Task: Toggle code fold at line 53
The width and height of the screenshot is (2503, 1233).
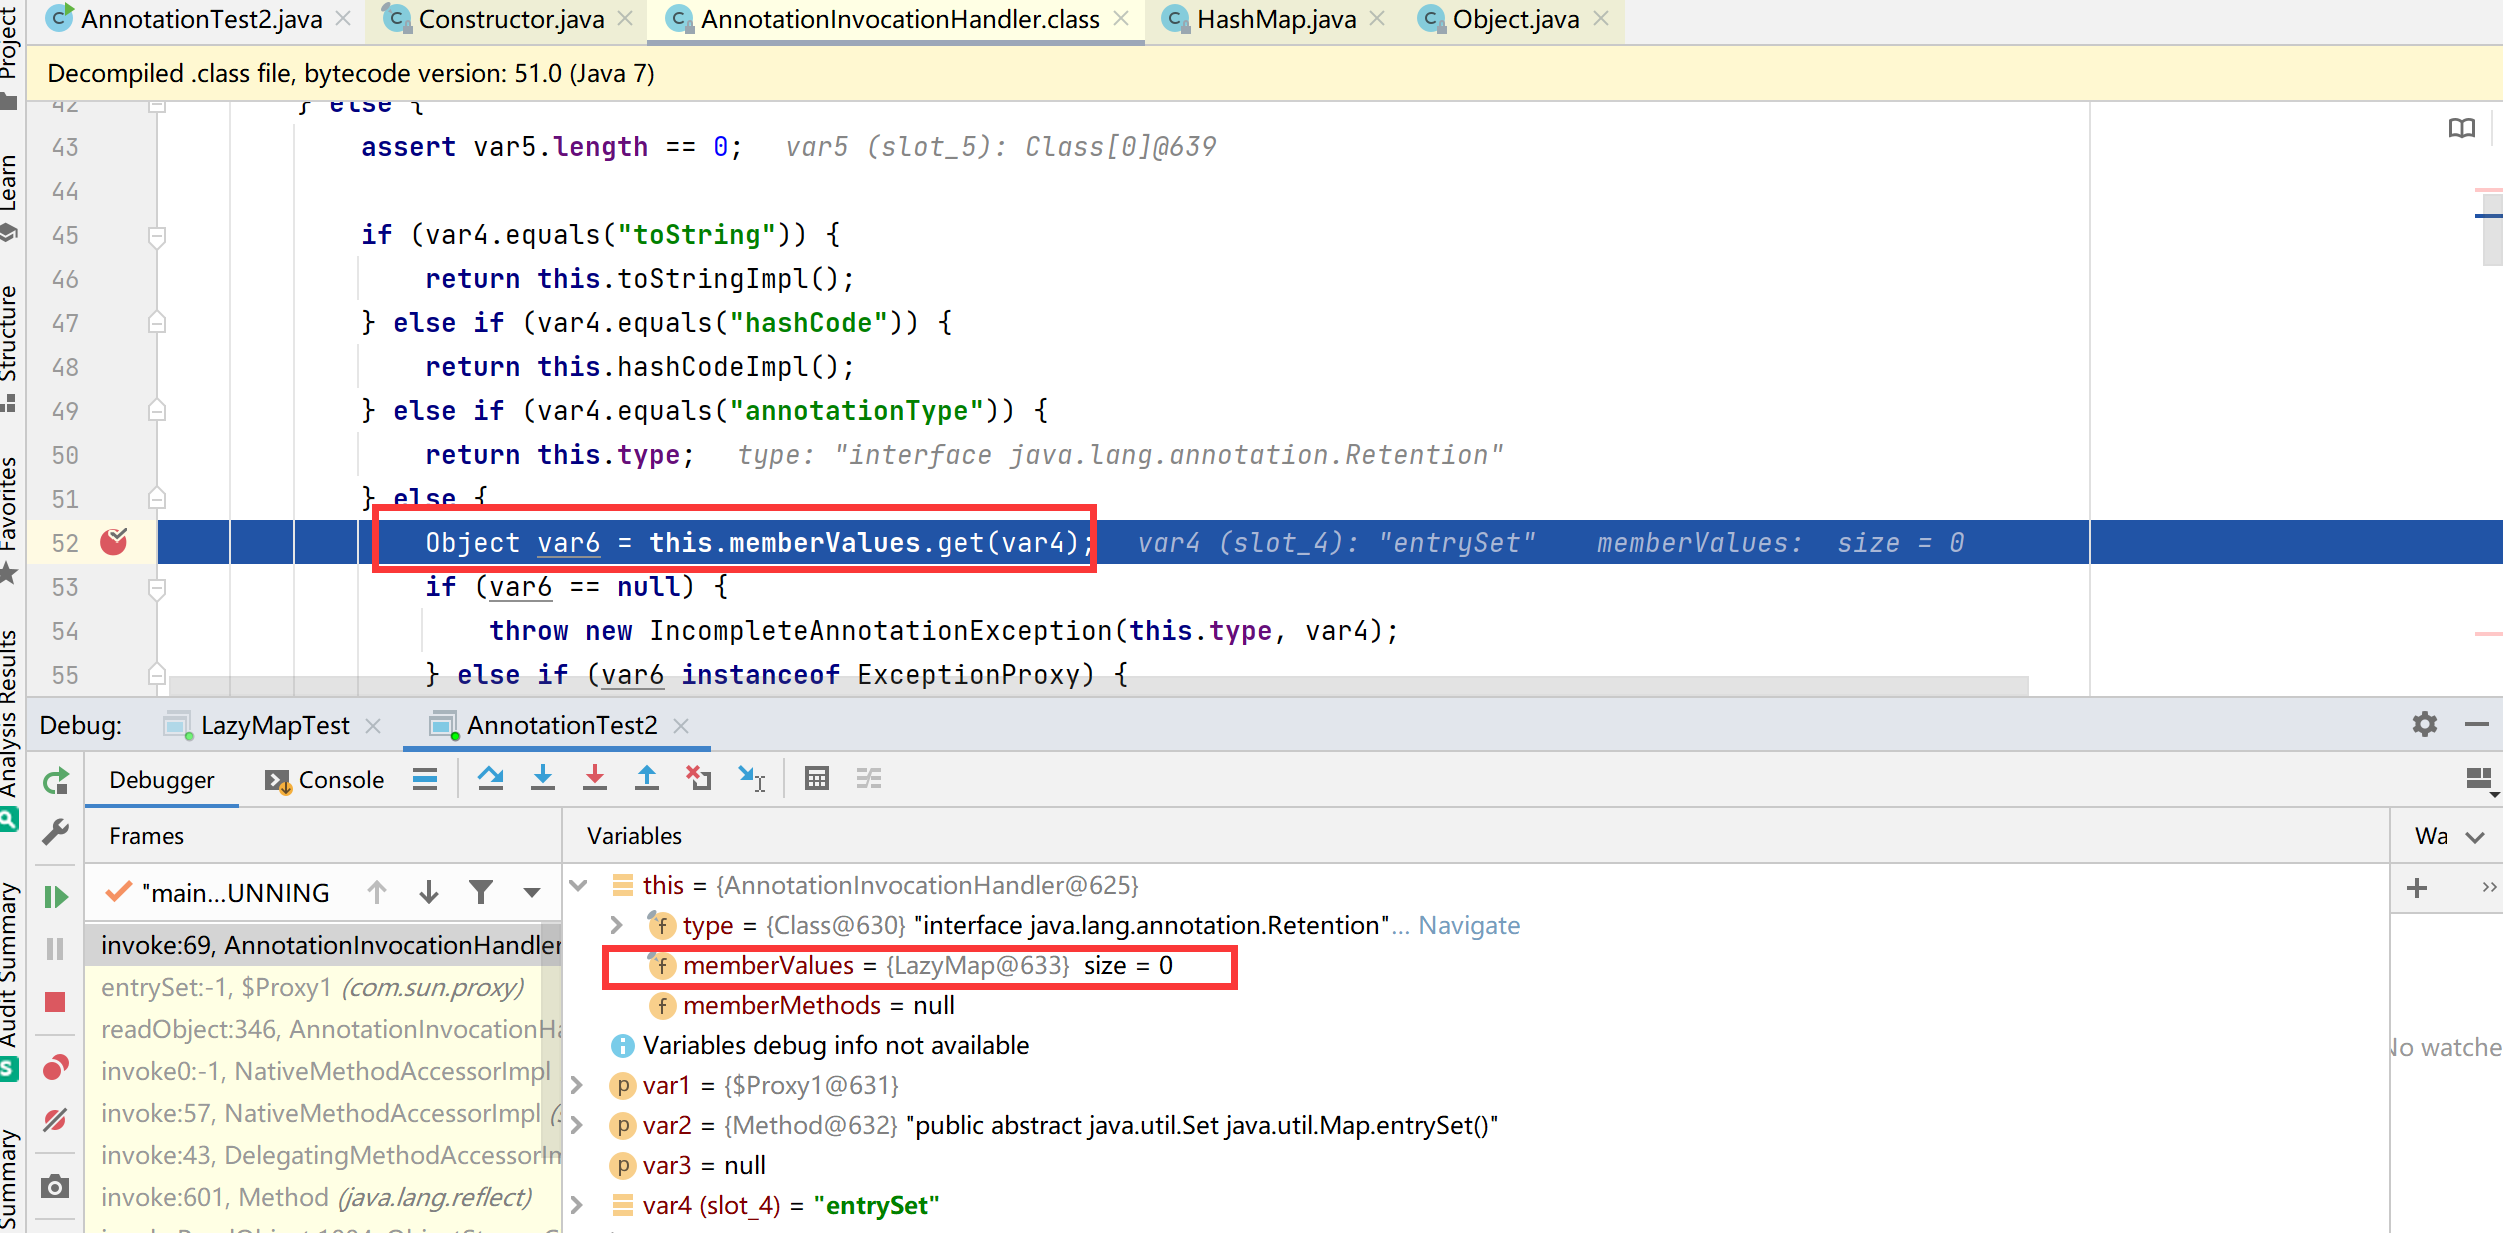Action: (157, 588)
